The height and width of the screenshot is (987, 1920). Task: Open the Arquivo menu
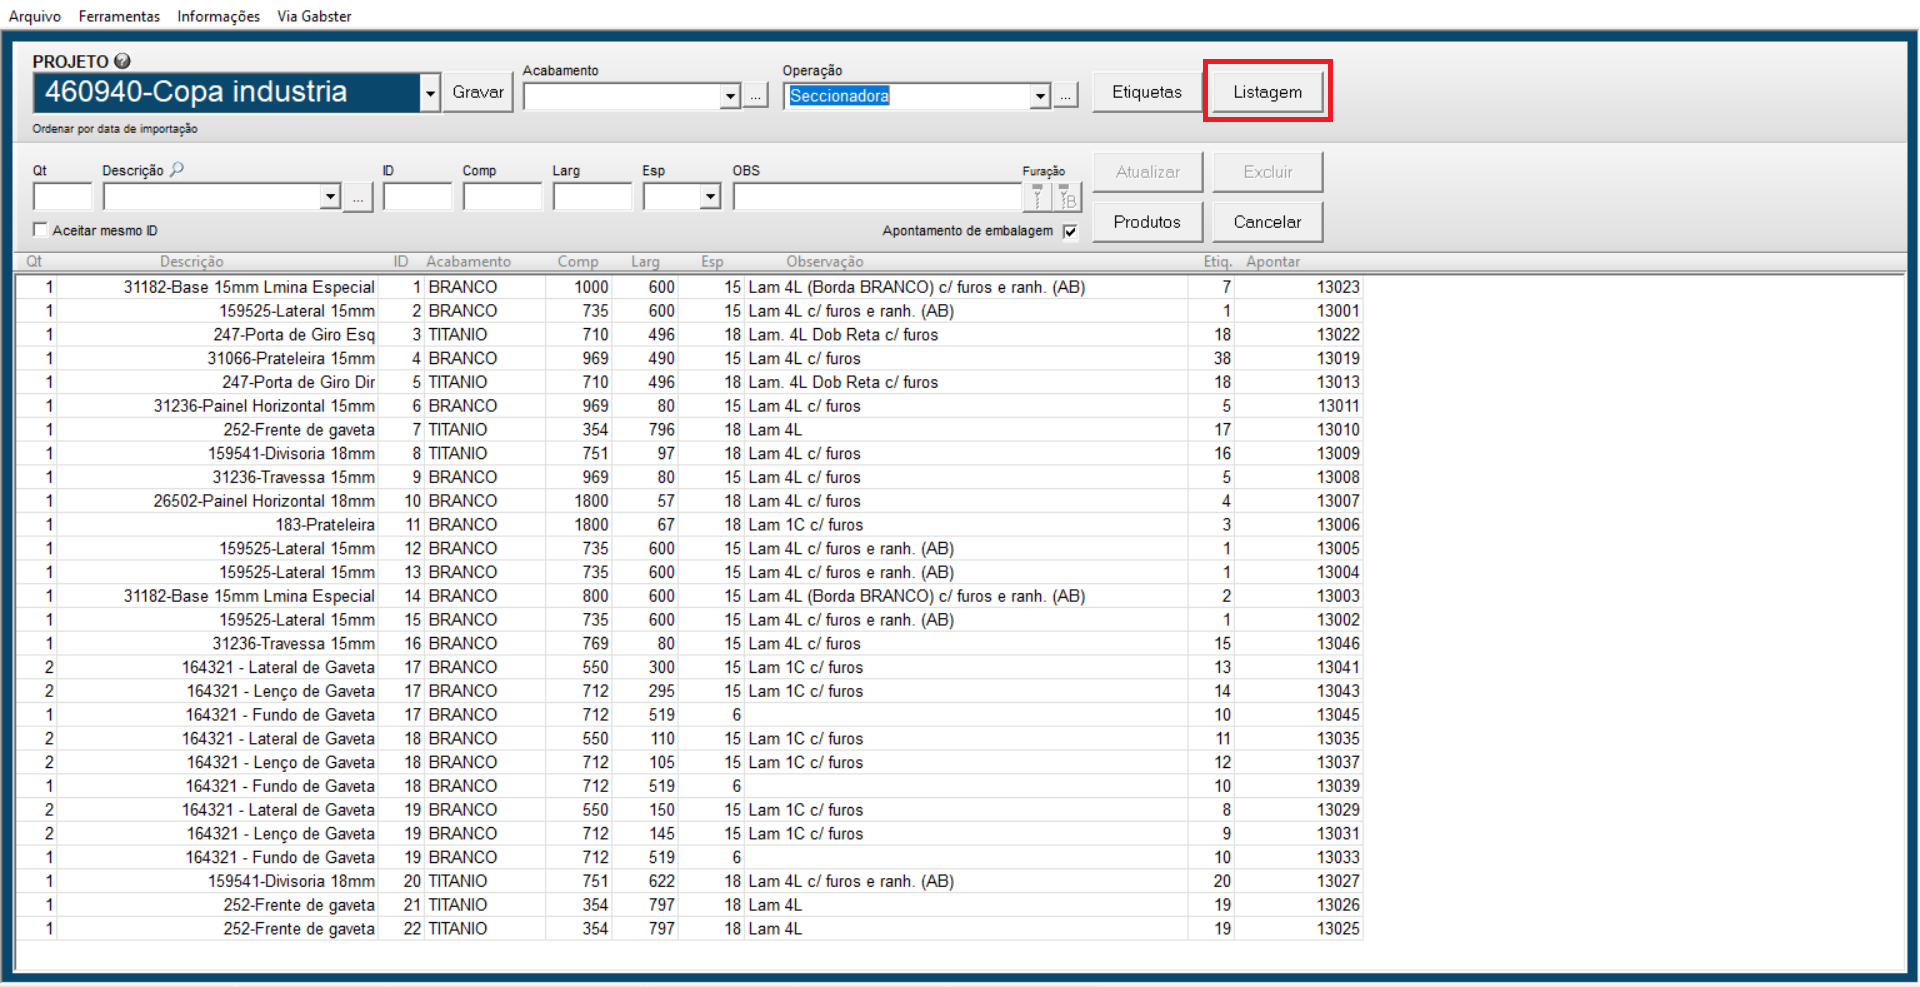coord(35,16)
